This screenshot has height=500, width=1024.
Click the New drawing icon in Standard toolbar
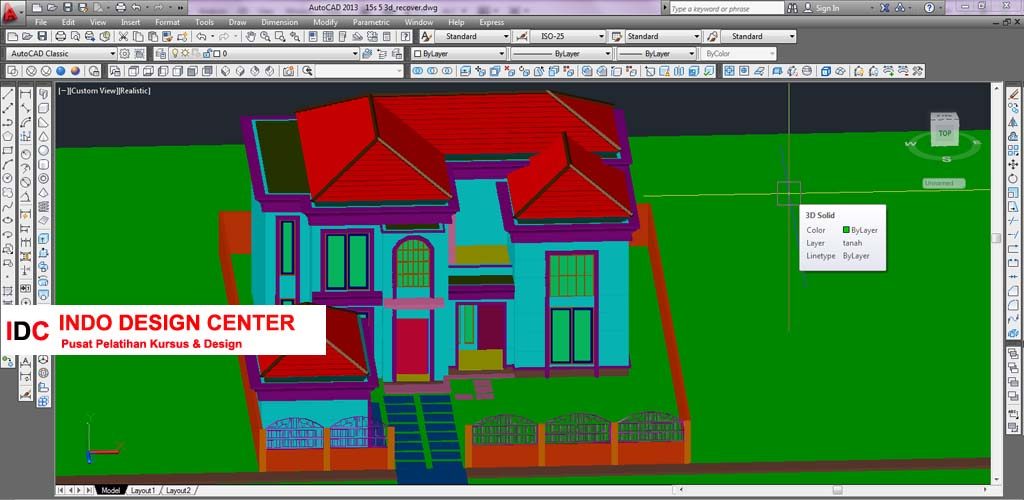tap(13, 37)
